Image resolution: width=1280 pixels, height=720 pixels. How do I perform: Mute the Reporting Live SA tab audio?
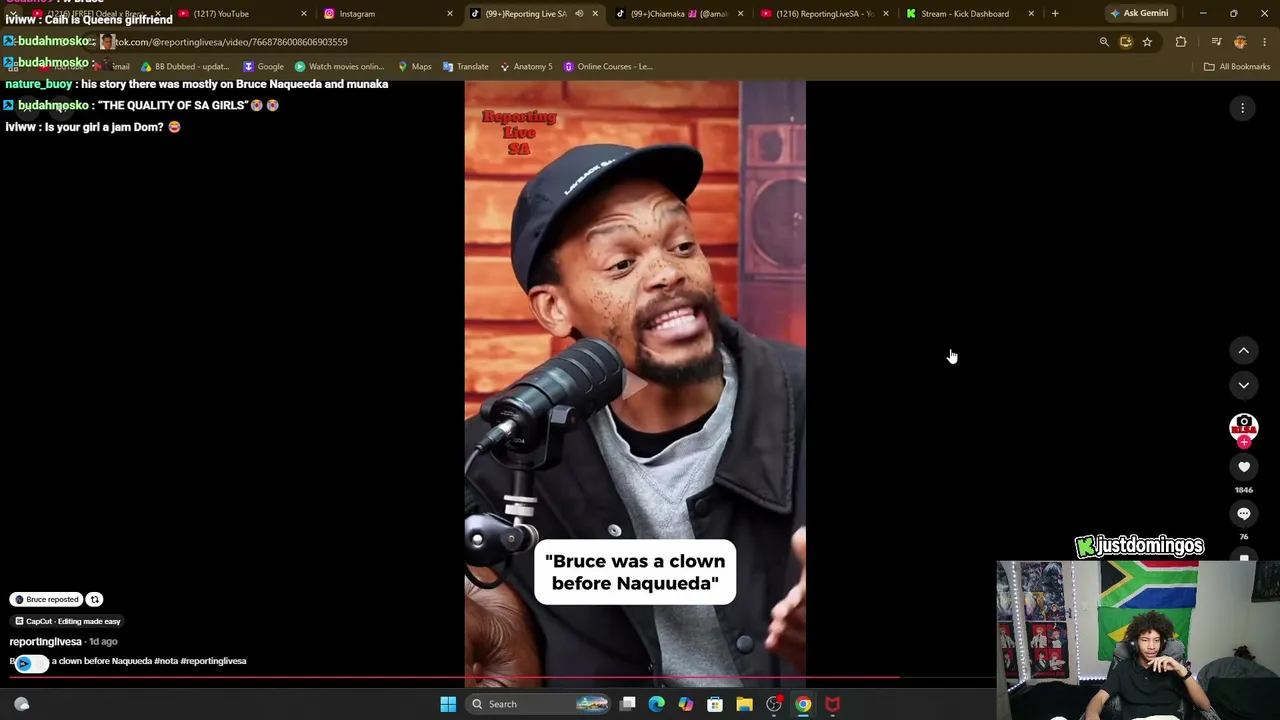point(579,13)
